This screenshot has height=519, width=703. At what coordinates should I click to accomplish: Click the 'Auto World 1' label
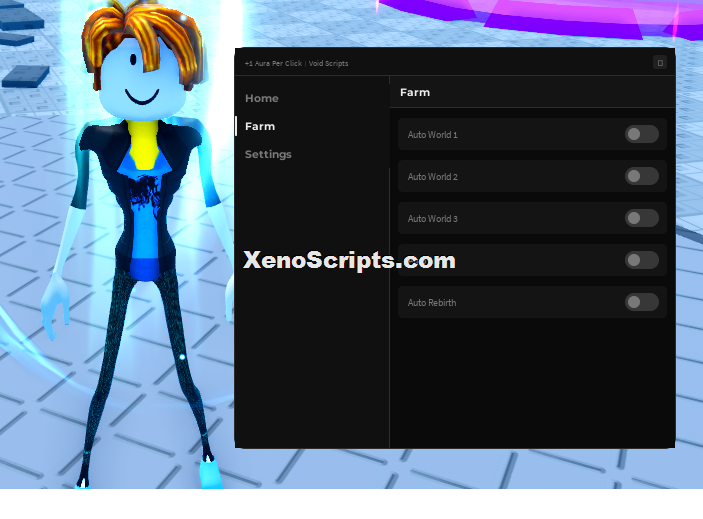click(x=433, y=134)
